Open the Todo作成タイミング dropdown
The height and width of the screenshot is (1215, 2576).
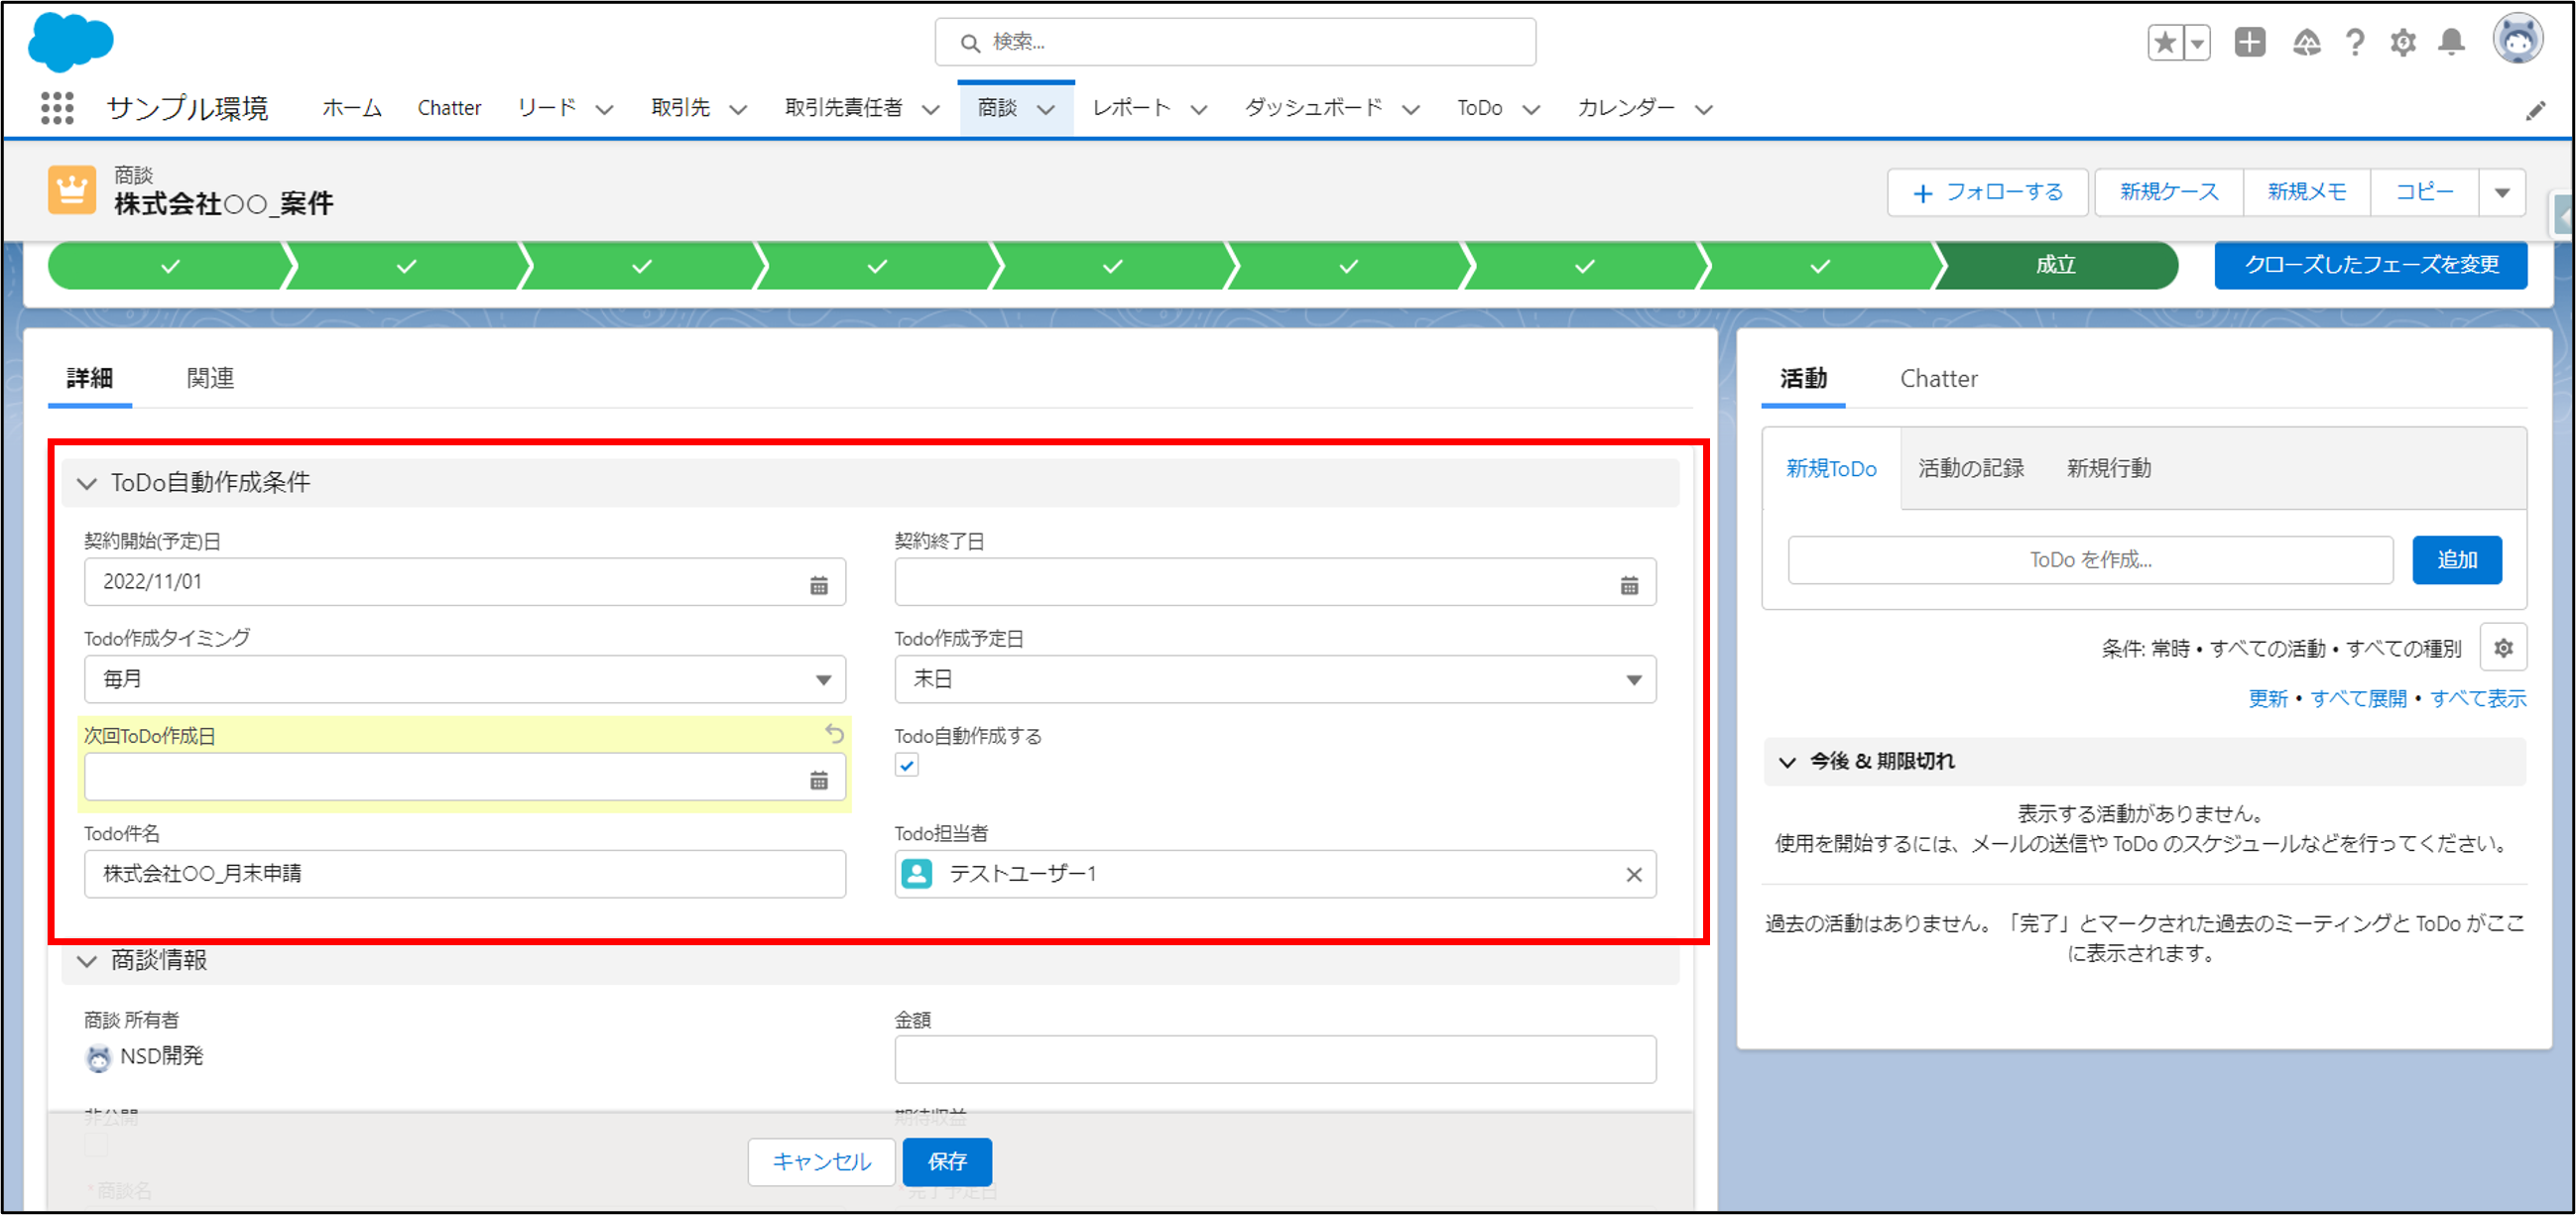(465, 680)
